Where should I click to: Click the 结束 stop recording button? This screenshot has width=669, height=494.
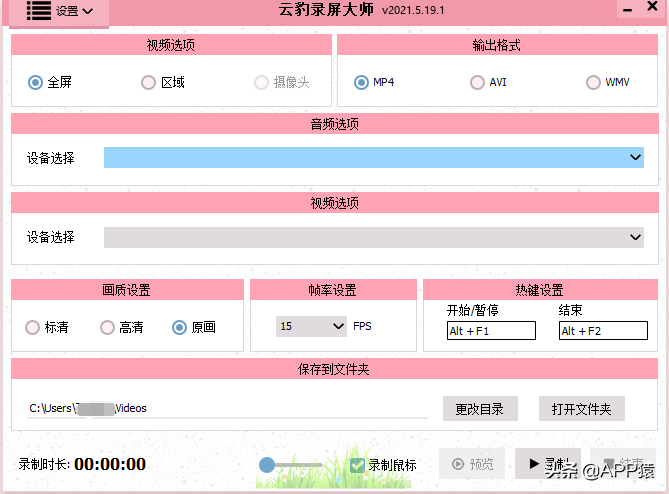[622, 464]
